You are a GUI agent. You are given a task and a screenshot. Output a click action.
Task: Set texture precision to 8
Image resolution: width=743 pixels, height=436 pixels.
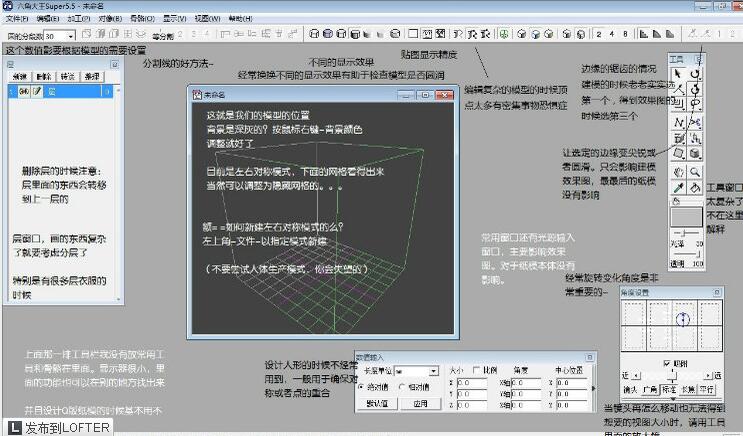(625, 34)
